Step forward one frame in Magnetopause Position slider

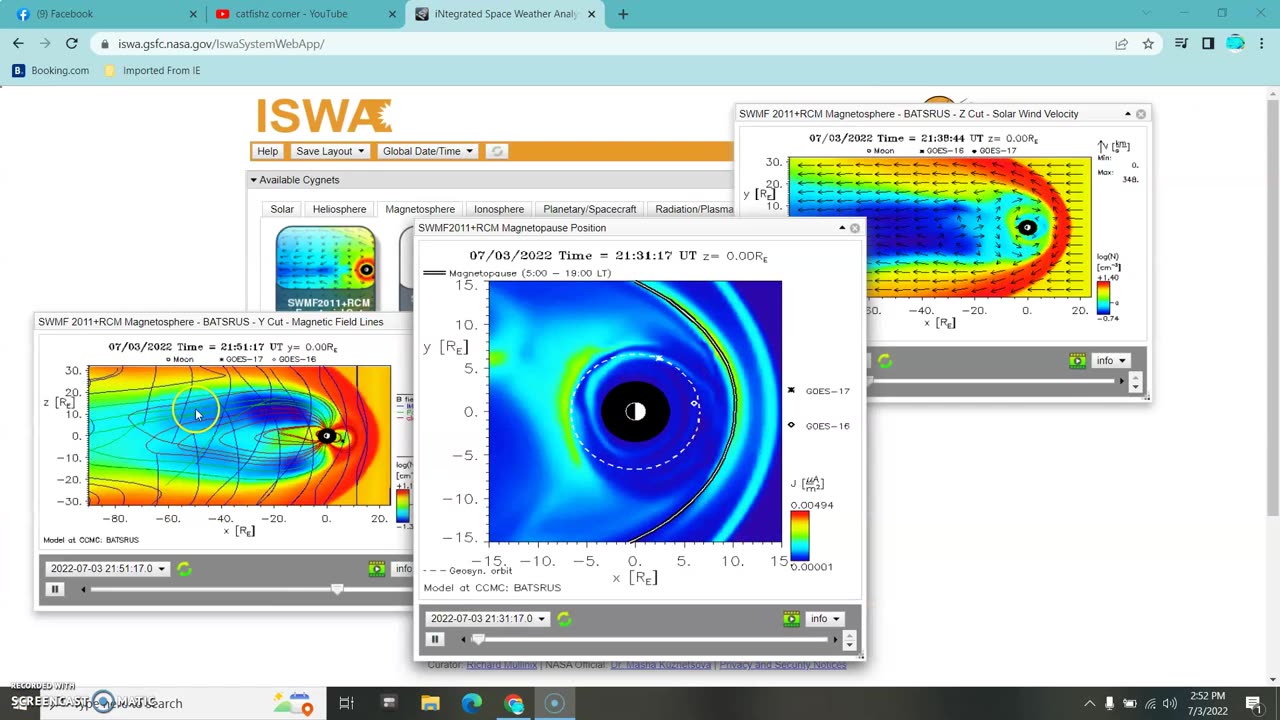tap(834, 639)
